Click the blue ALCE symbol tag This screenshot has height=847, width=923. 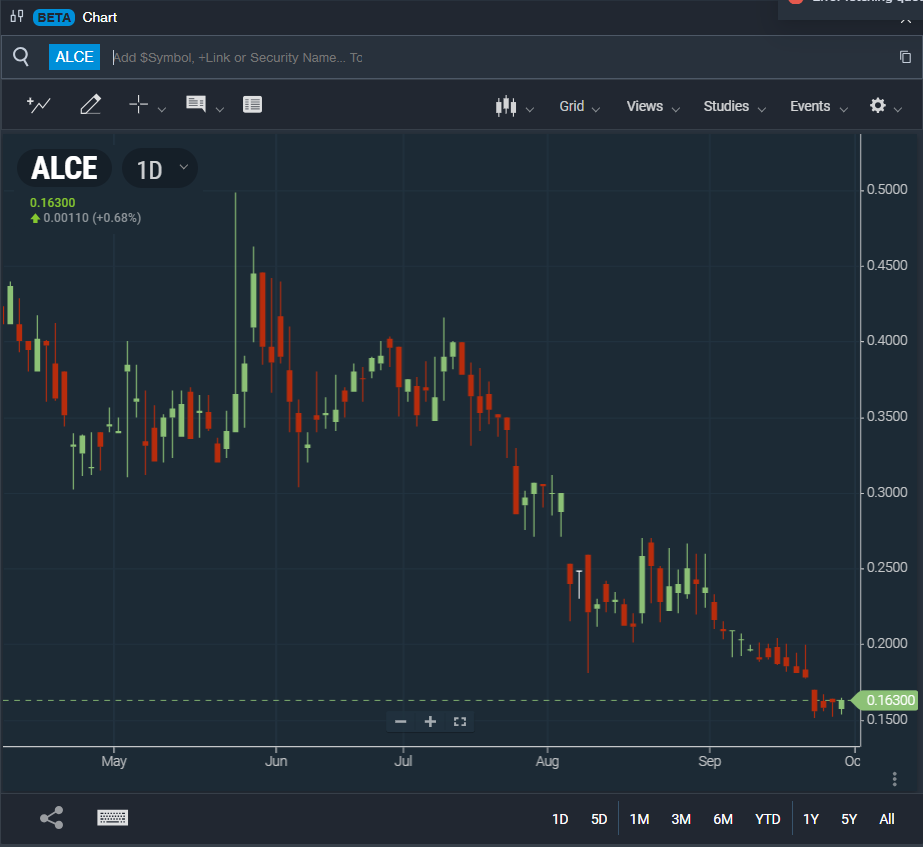74,57
